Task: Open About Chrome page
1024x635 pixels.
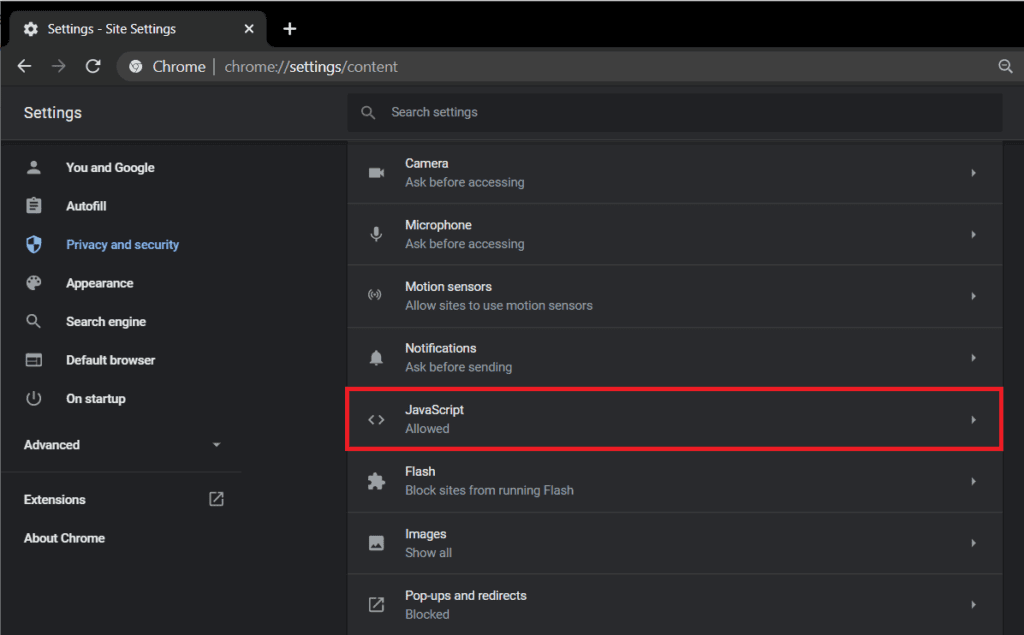Action: tap(64, 538)
